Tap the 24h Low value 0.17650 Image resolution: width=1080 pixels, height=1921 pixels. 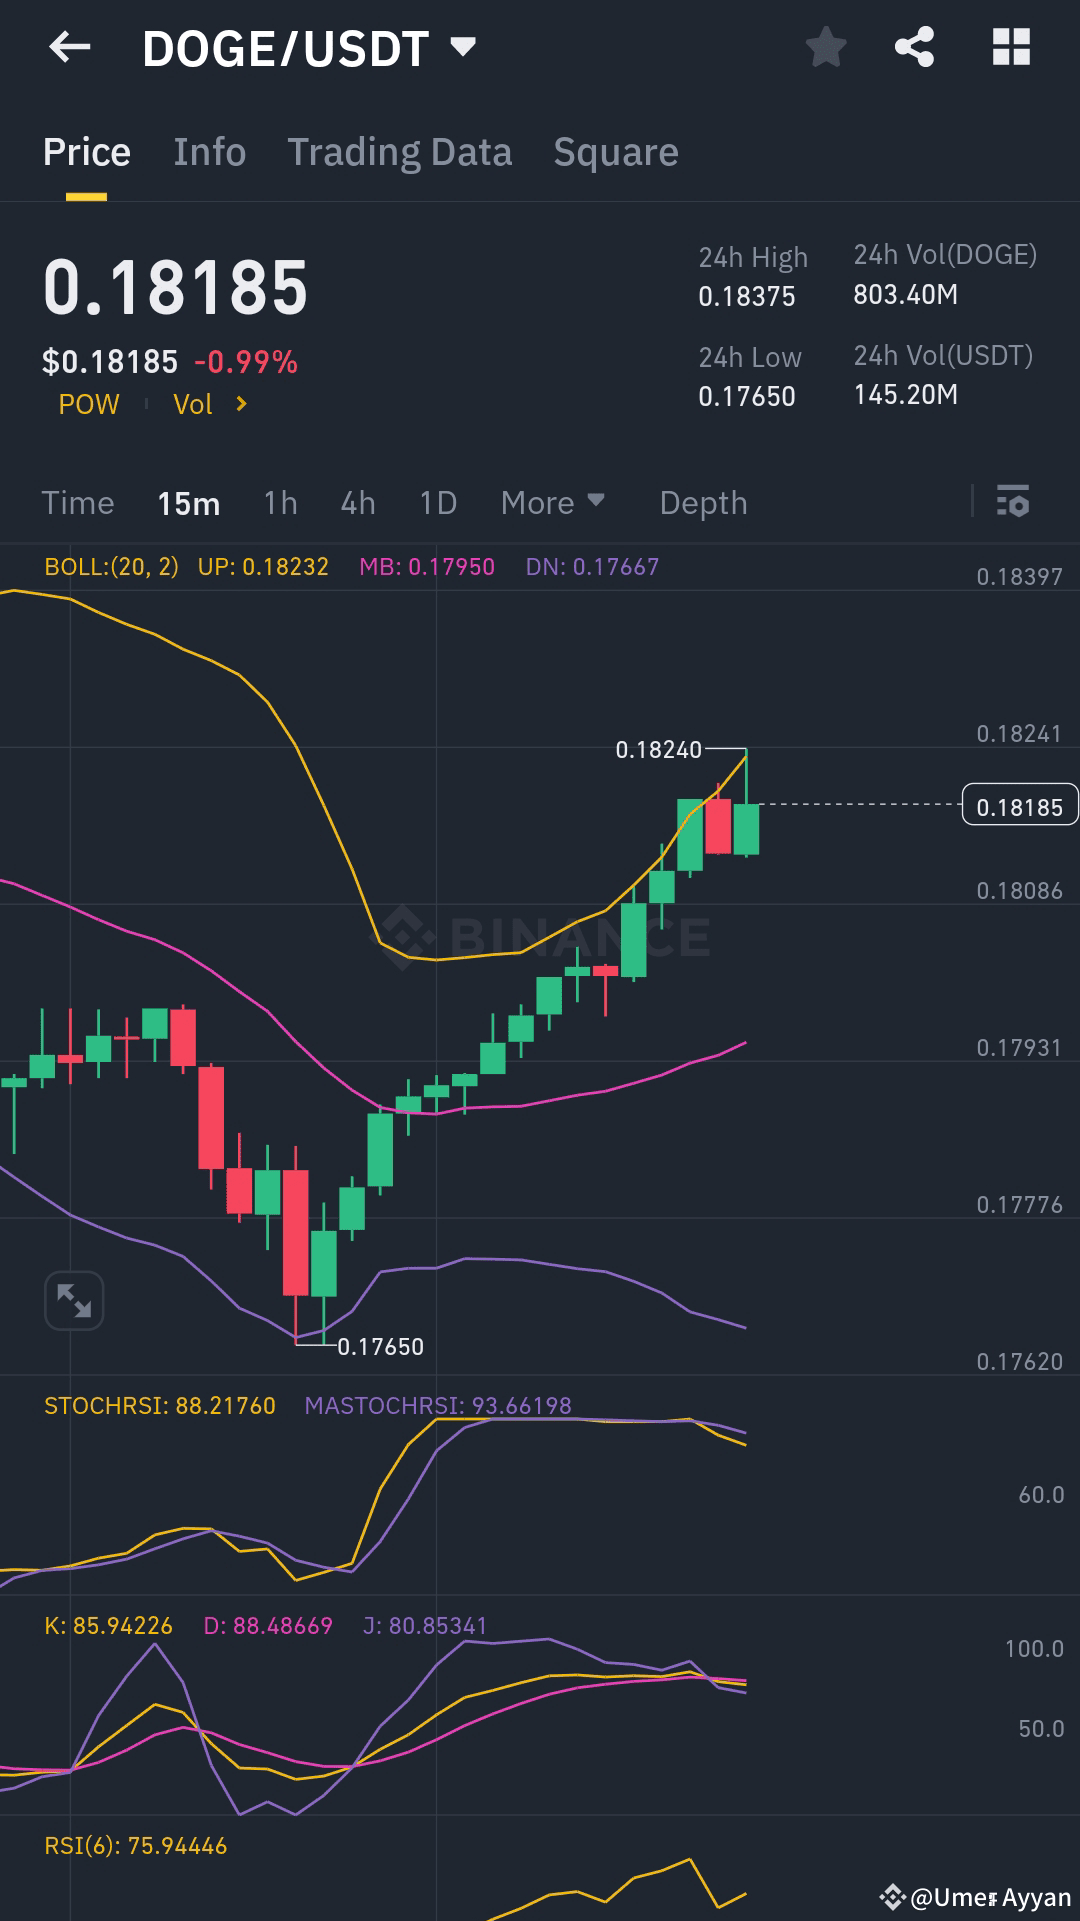pos(747,396)
